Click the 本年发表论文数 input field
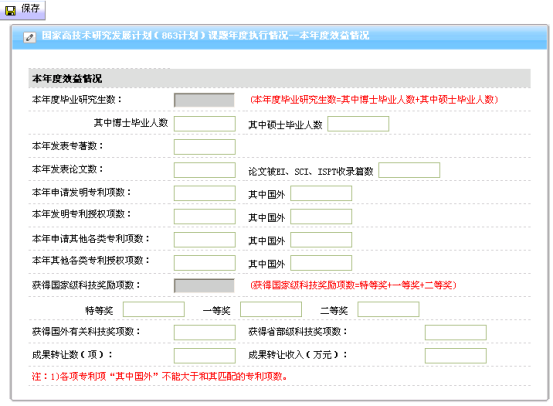The height and width of the screenshot is (406, 553). click(205, 170)
